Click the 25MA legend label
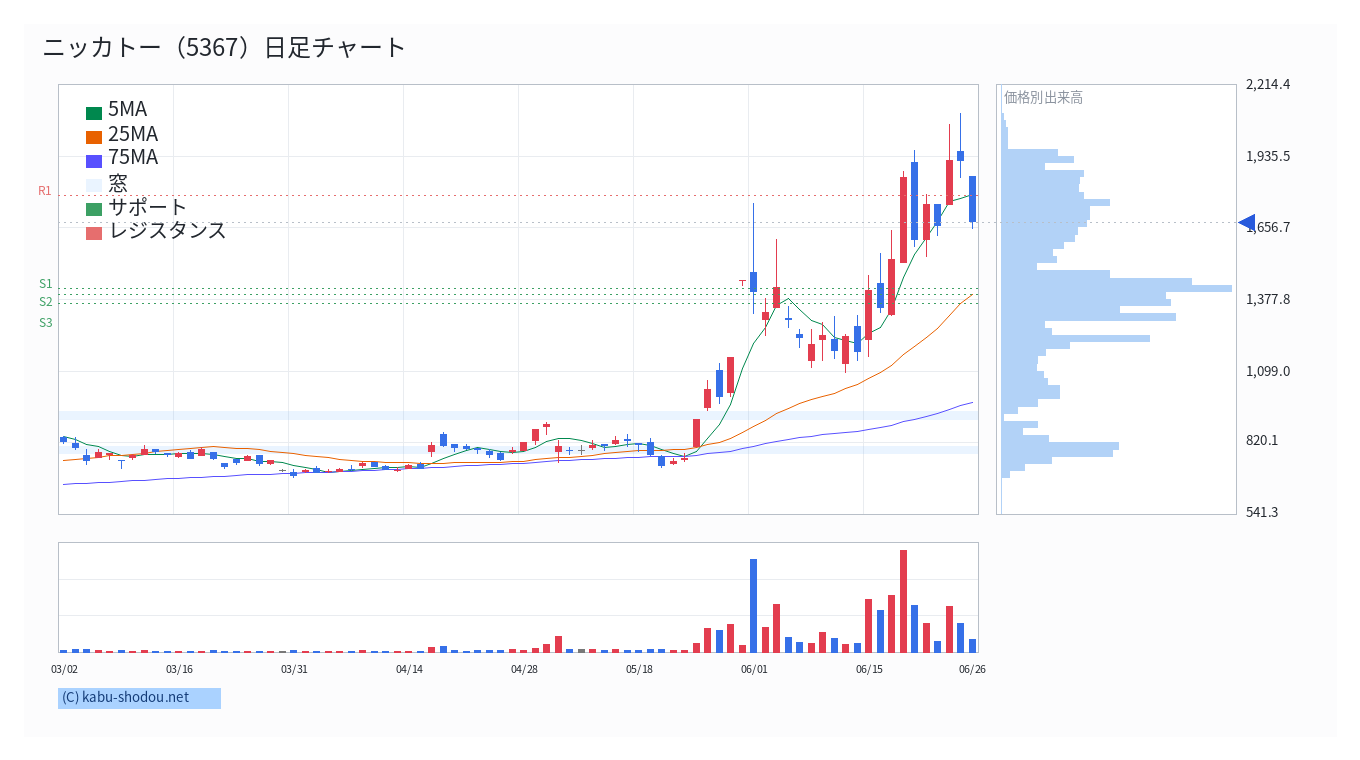The height and width of the screenshot is (760, 1360). pos(133,134)
